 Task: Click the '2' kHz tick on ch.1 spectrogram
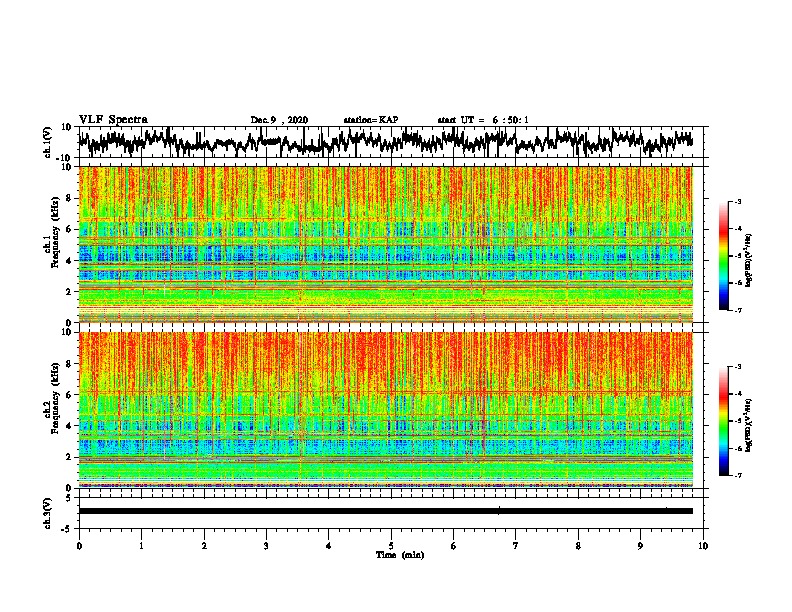coord(69,291)
